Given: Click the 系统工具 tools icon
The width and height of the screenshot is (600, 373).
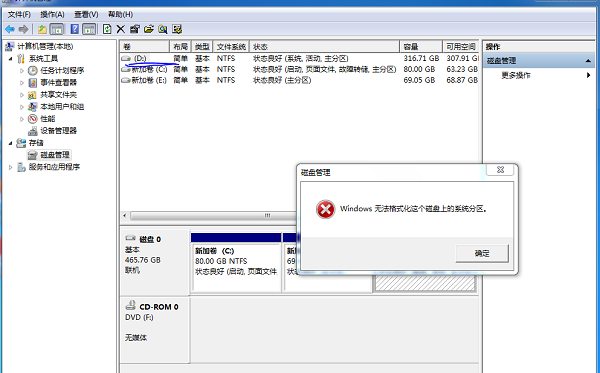Looking at the screenshot, I should 21,59.
